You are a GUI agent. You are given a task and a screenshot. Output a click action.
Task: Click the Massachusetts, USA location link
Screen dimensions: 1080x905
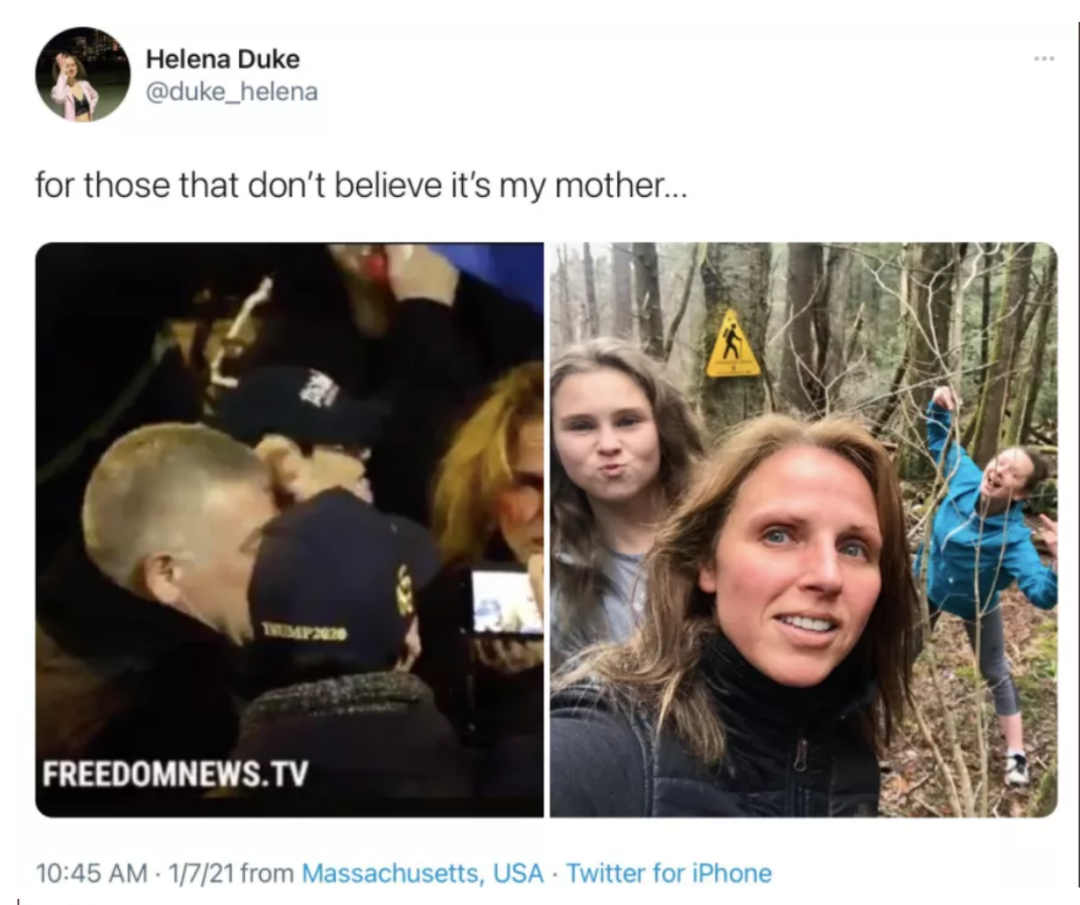423,873
